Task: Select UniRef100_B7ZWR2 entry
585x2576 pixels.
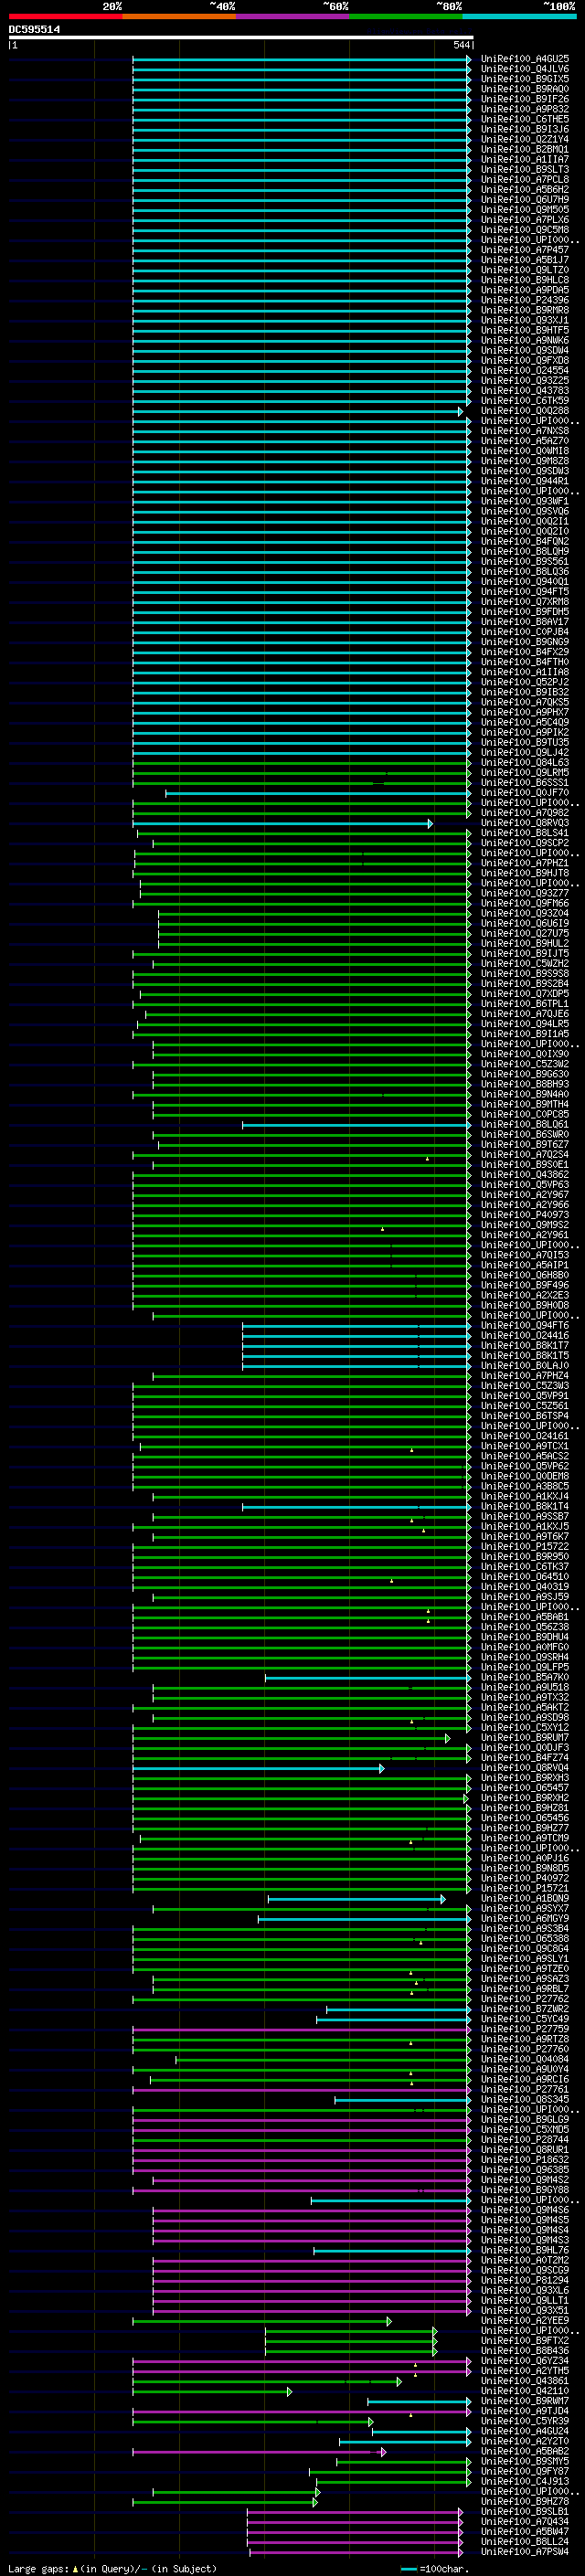Action: coord(525,2009)
